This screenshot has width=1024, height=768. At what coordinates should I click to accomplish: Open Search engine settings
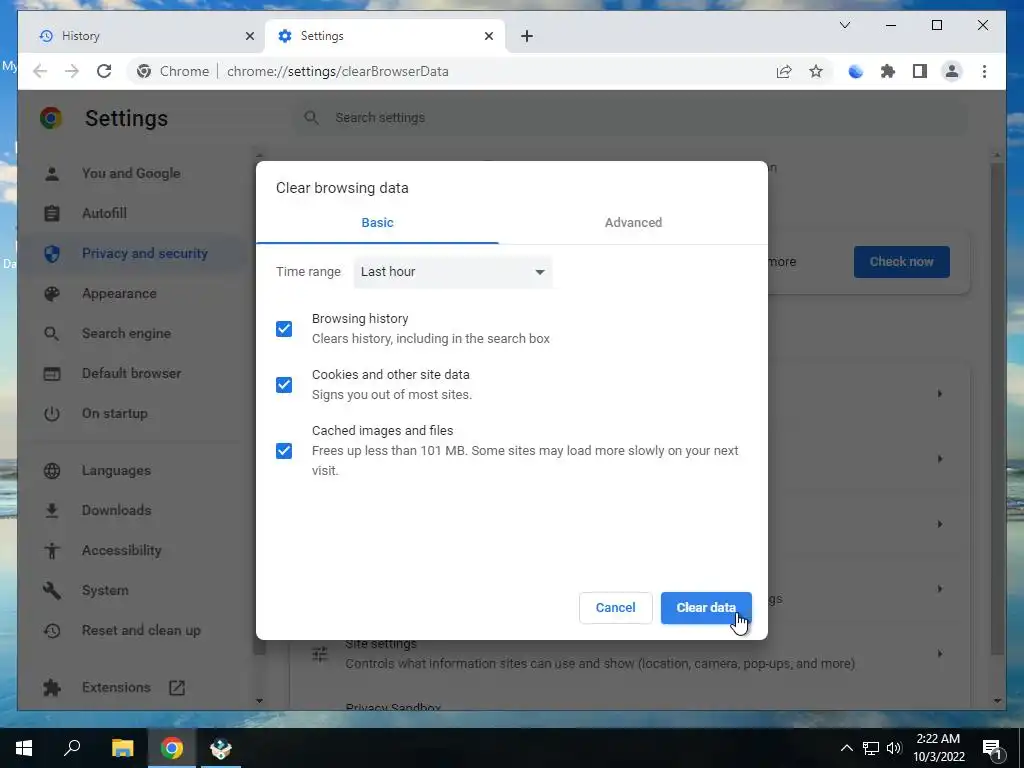coord(126,334)
